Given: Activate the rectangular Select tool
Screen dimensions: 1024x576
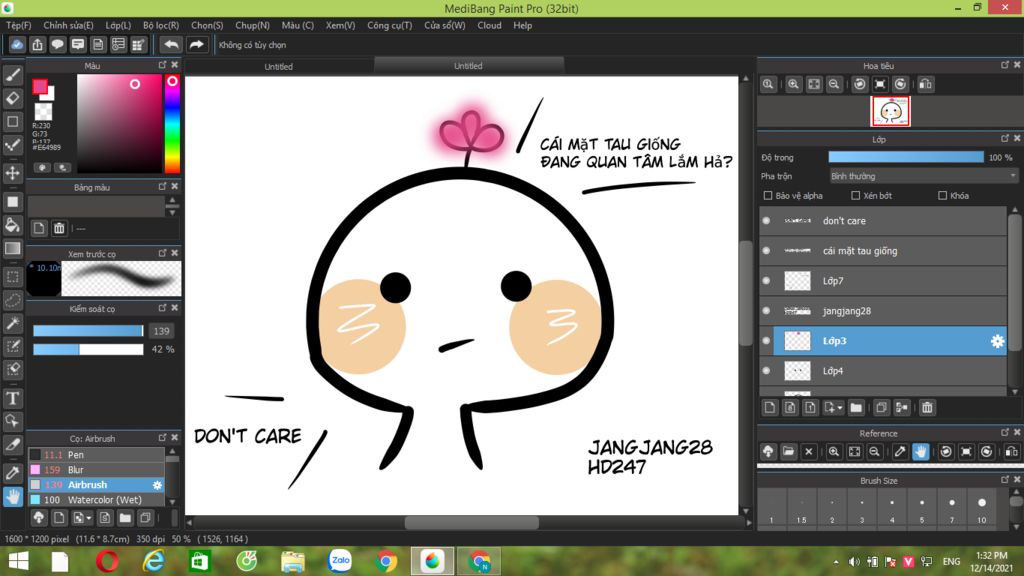Looking at the screenshot, I should pyautogui.click(x=12, y=277).
